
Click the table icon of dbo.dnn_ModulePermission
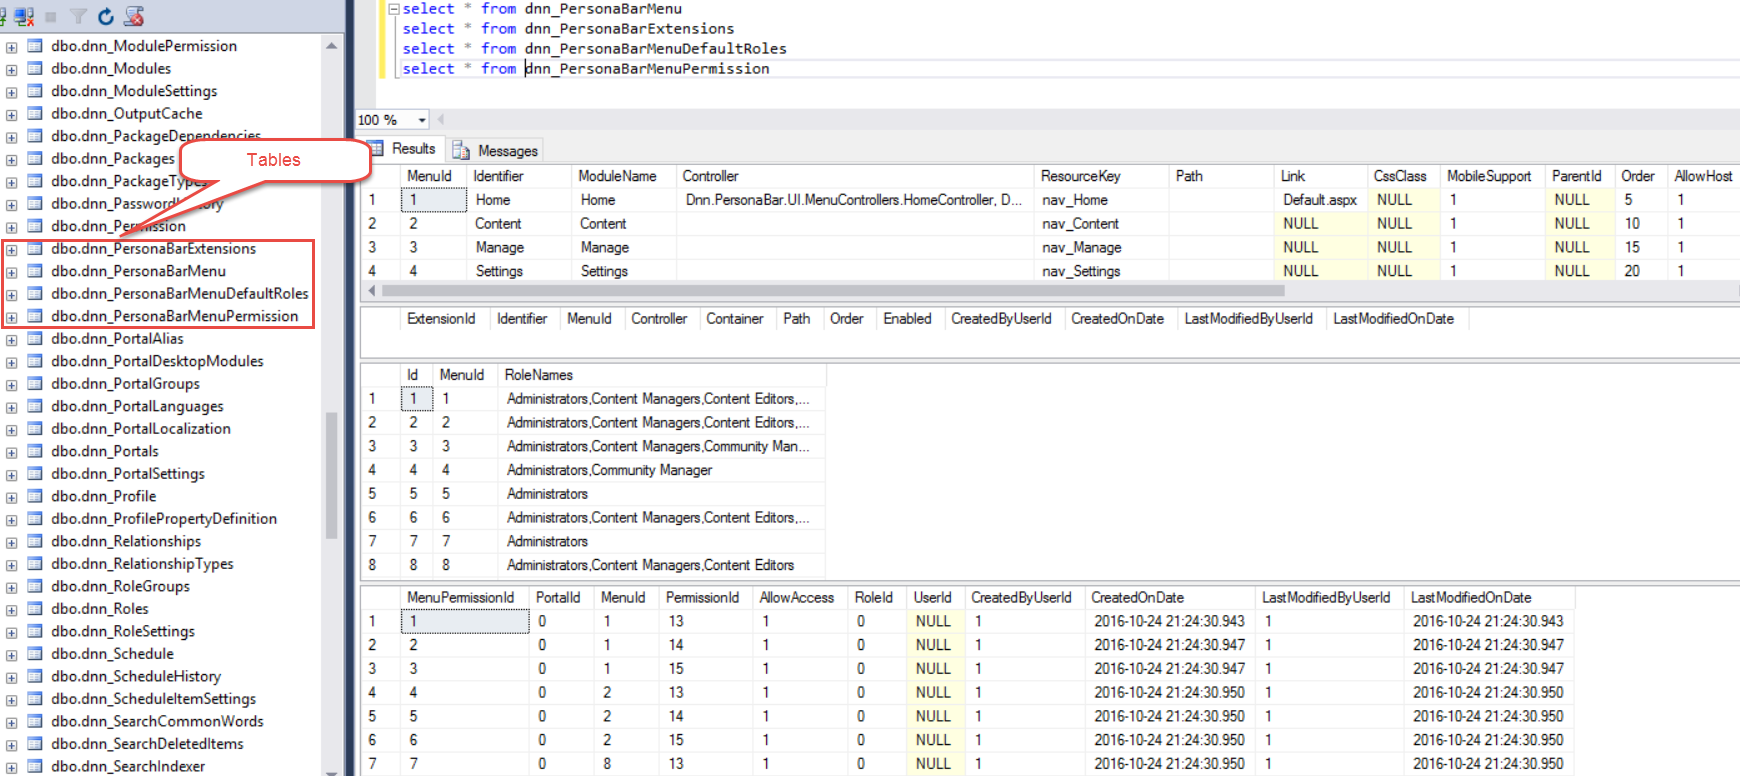click(x=35, y=46)
